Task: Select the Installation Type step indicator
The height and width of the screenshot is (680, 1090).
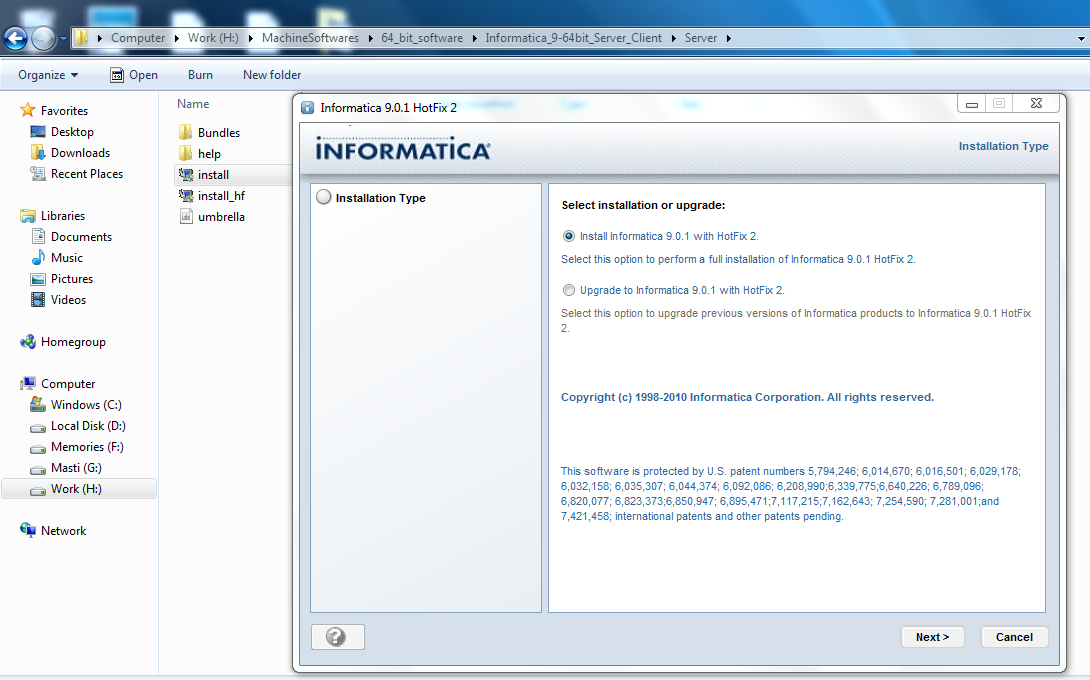Action: click(323, 197)
